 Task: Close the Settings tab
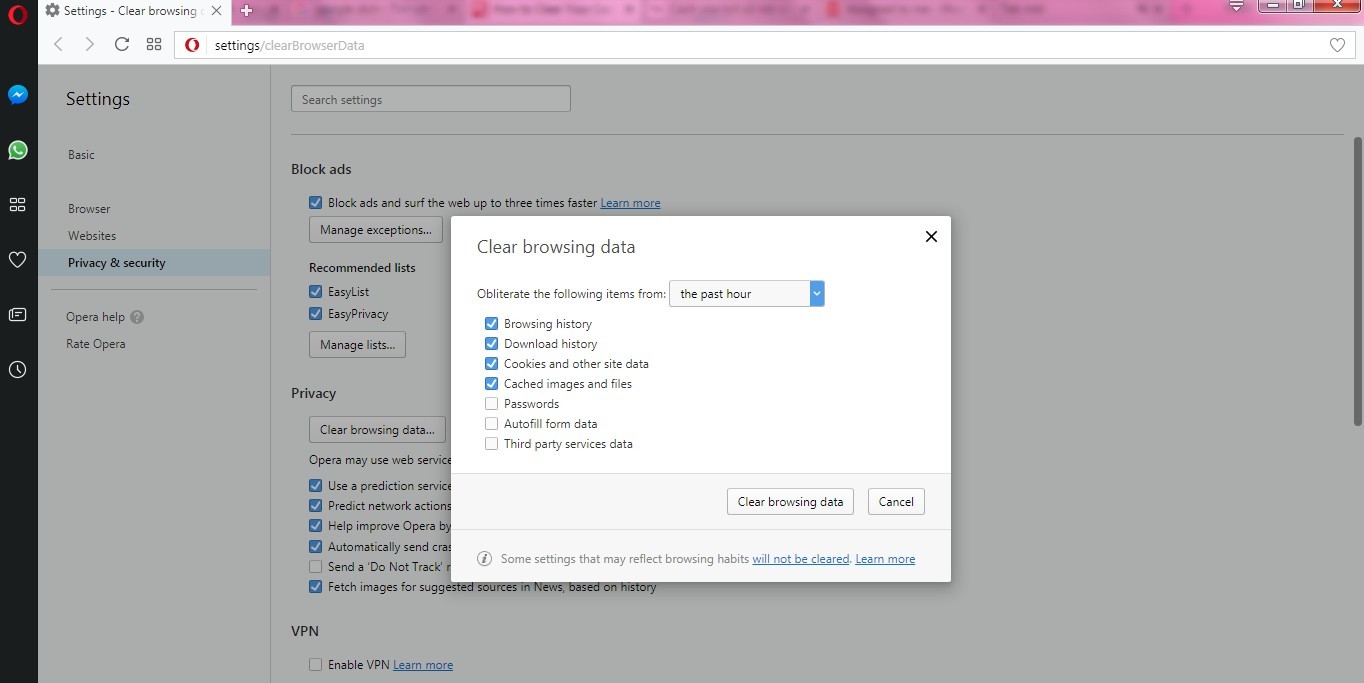216,11
